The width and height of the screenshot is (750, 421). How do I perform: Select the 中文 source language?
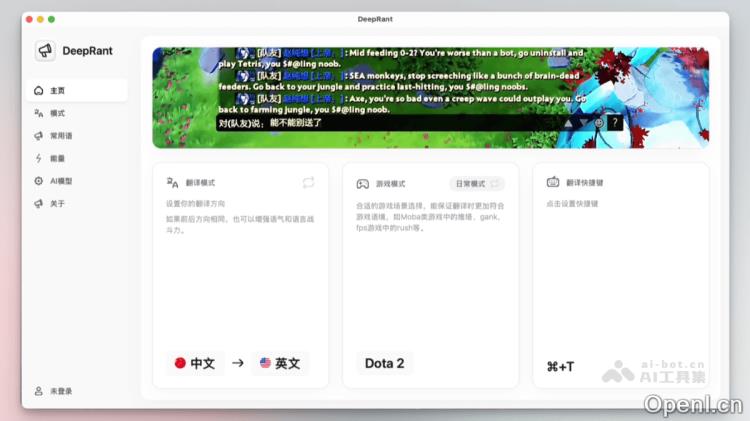[x=195, y=363]
